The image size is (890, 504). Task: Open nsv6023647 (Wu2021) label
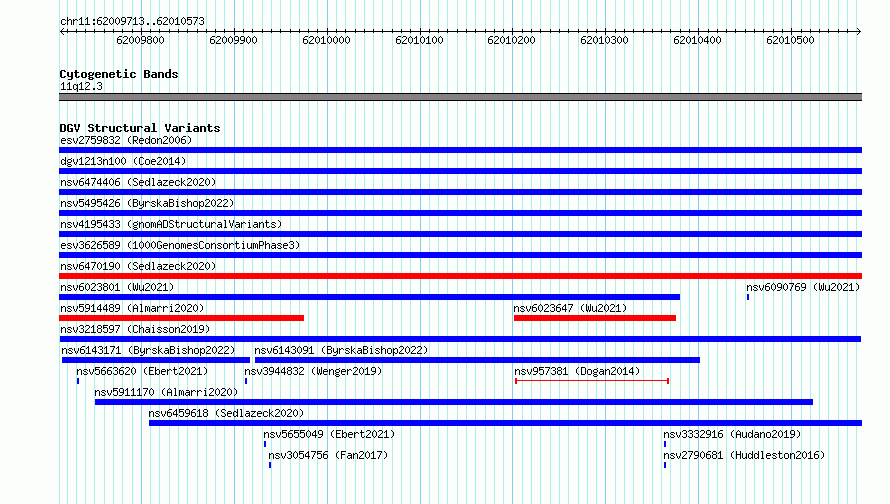click(570, 308)
